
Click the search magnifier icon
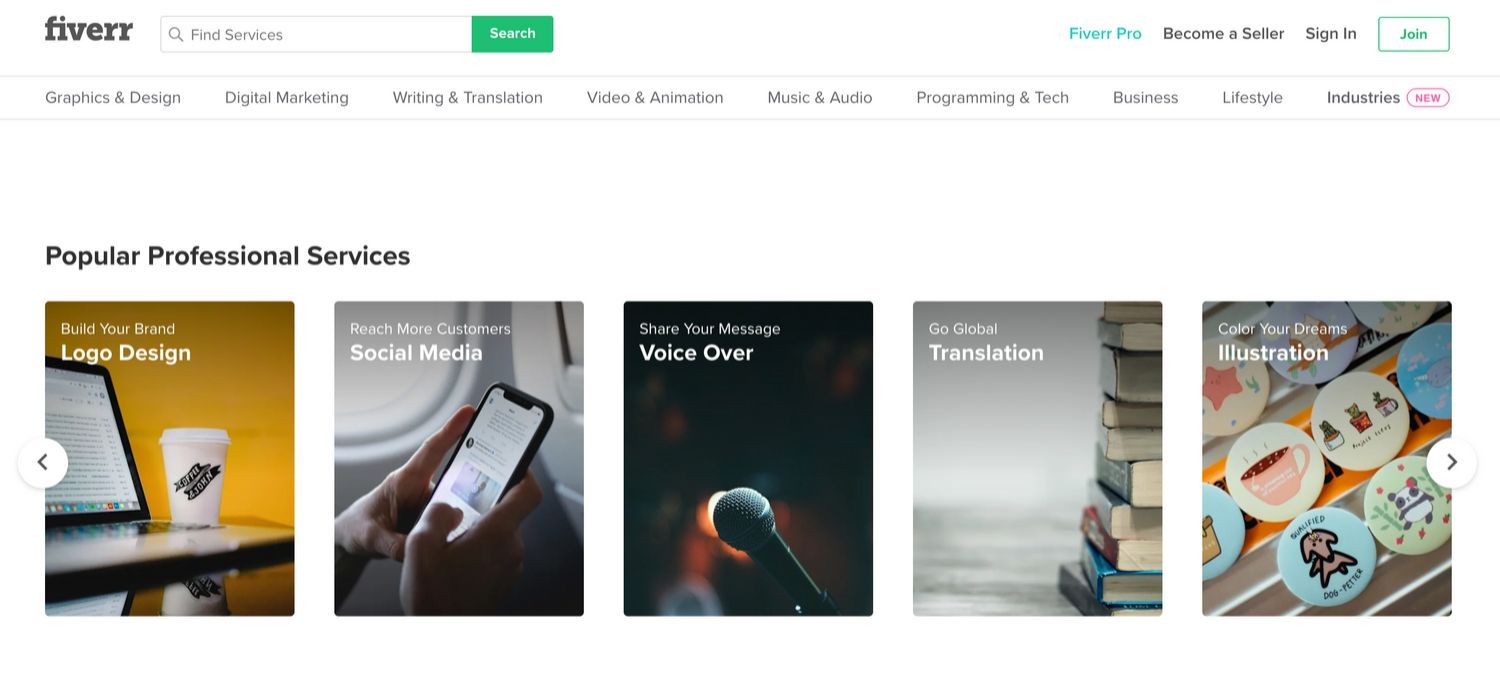[176, 34]
